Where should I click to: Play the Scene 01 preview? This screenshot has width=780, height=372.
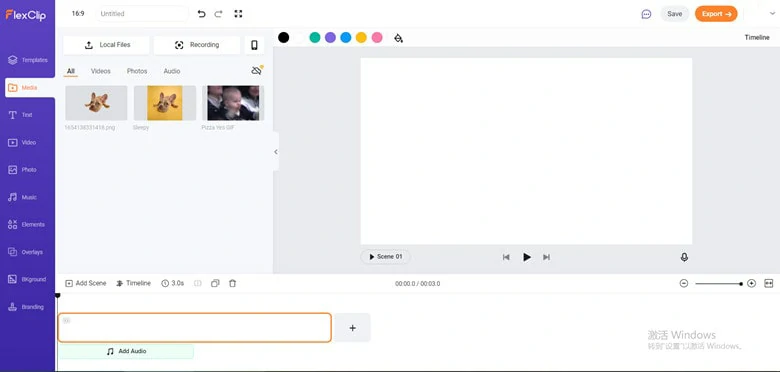[x=386, y=257]
